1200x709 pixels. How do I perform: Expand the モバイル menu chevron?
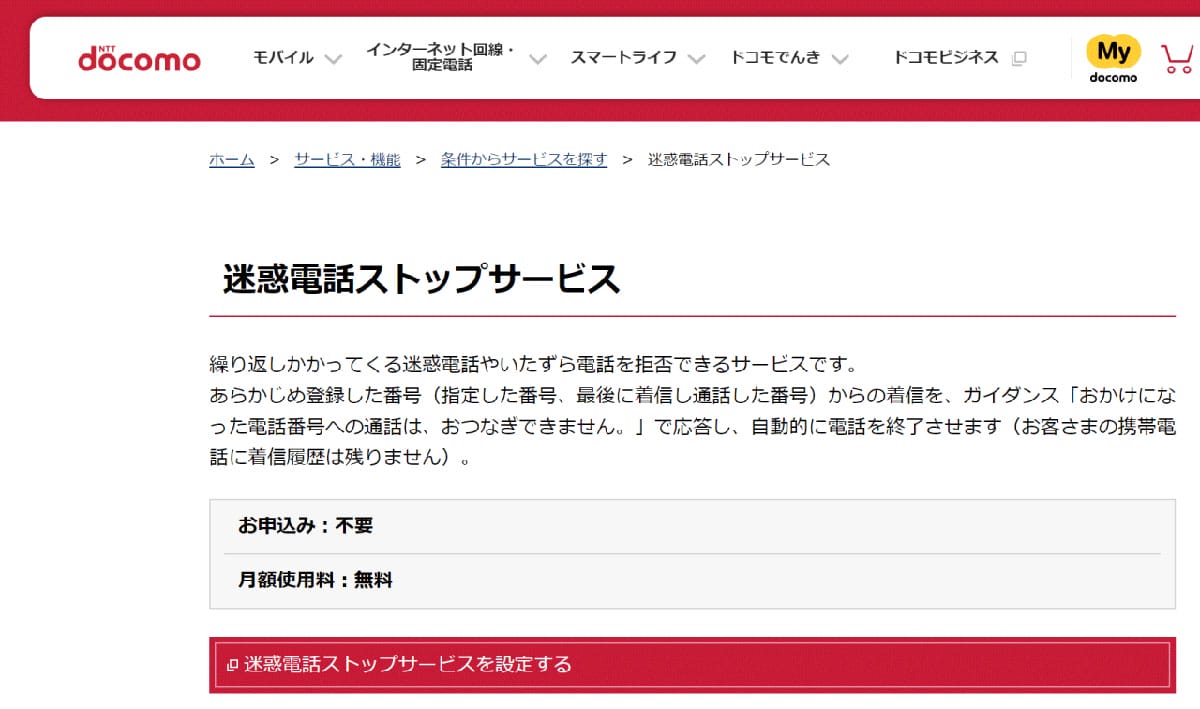click(x=333, y=59)
